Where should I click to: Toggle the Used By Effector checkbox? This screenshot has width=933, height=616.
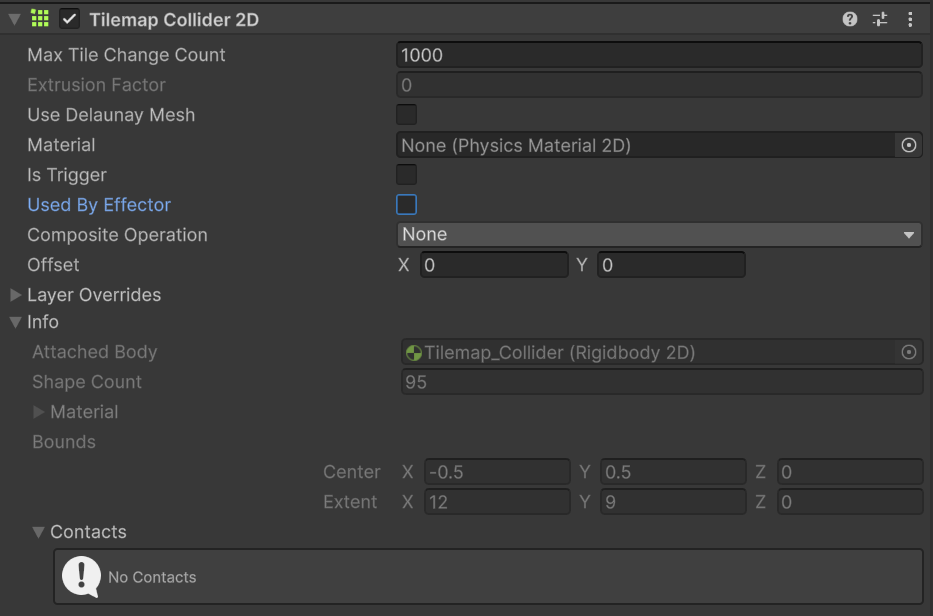click(407, 205)
